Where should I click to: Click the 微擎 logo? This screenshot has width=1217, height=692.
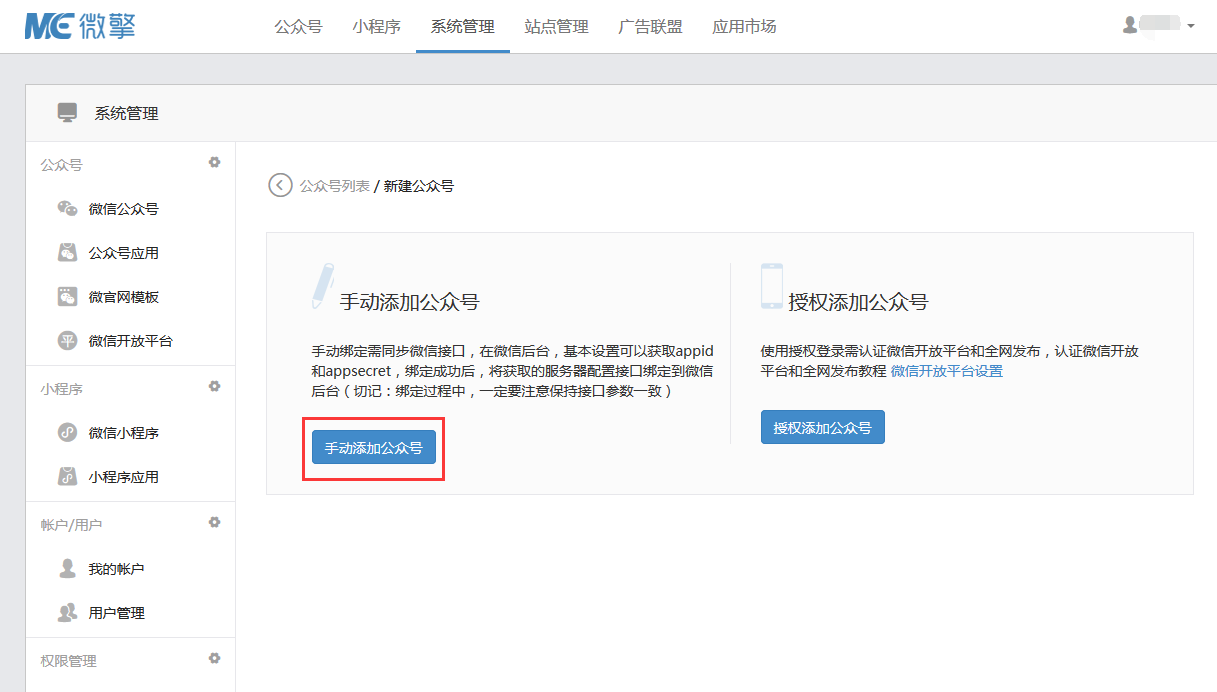(80, 26)
